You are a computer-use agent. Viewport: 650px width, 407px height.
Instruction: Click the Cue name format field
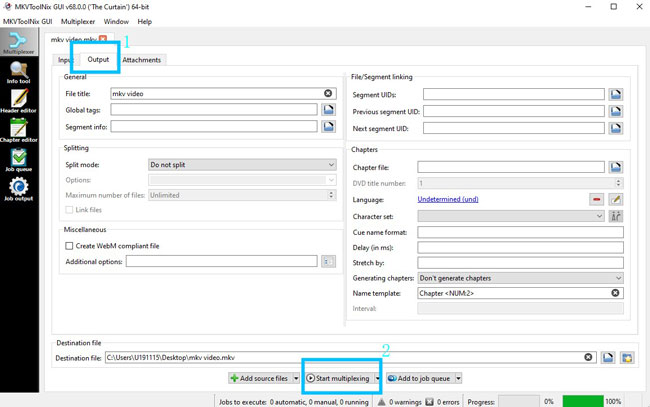coord(520,232)
